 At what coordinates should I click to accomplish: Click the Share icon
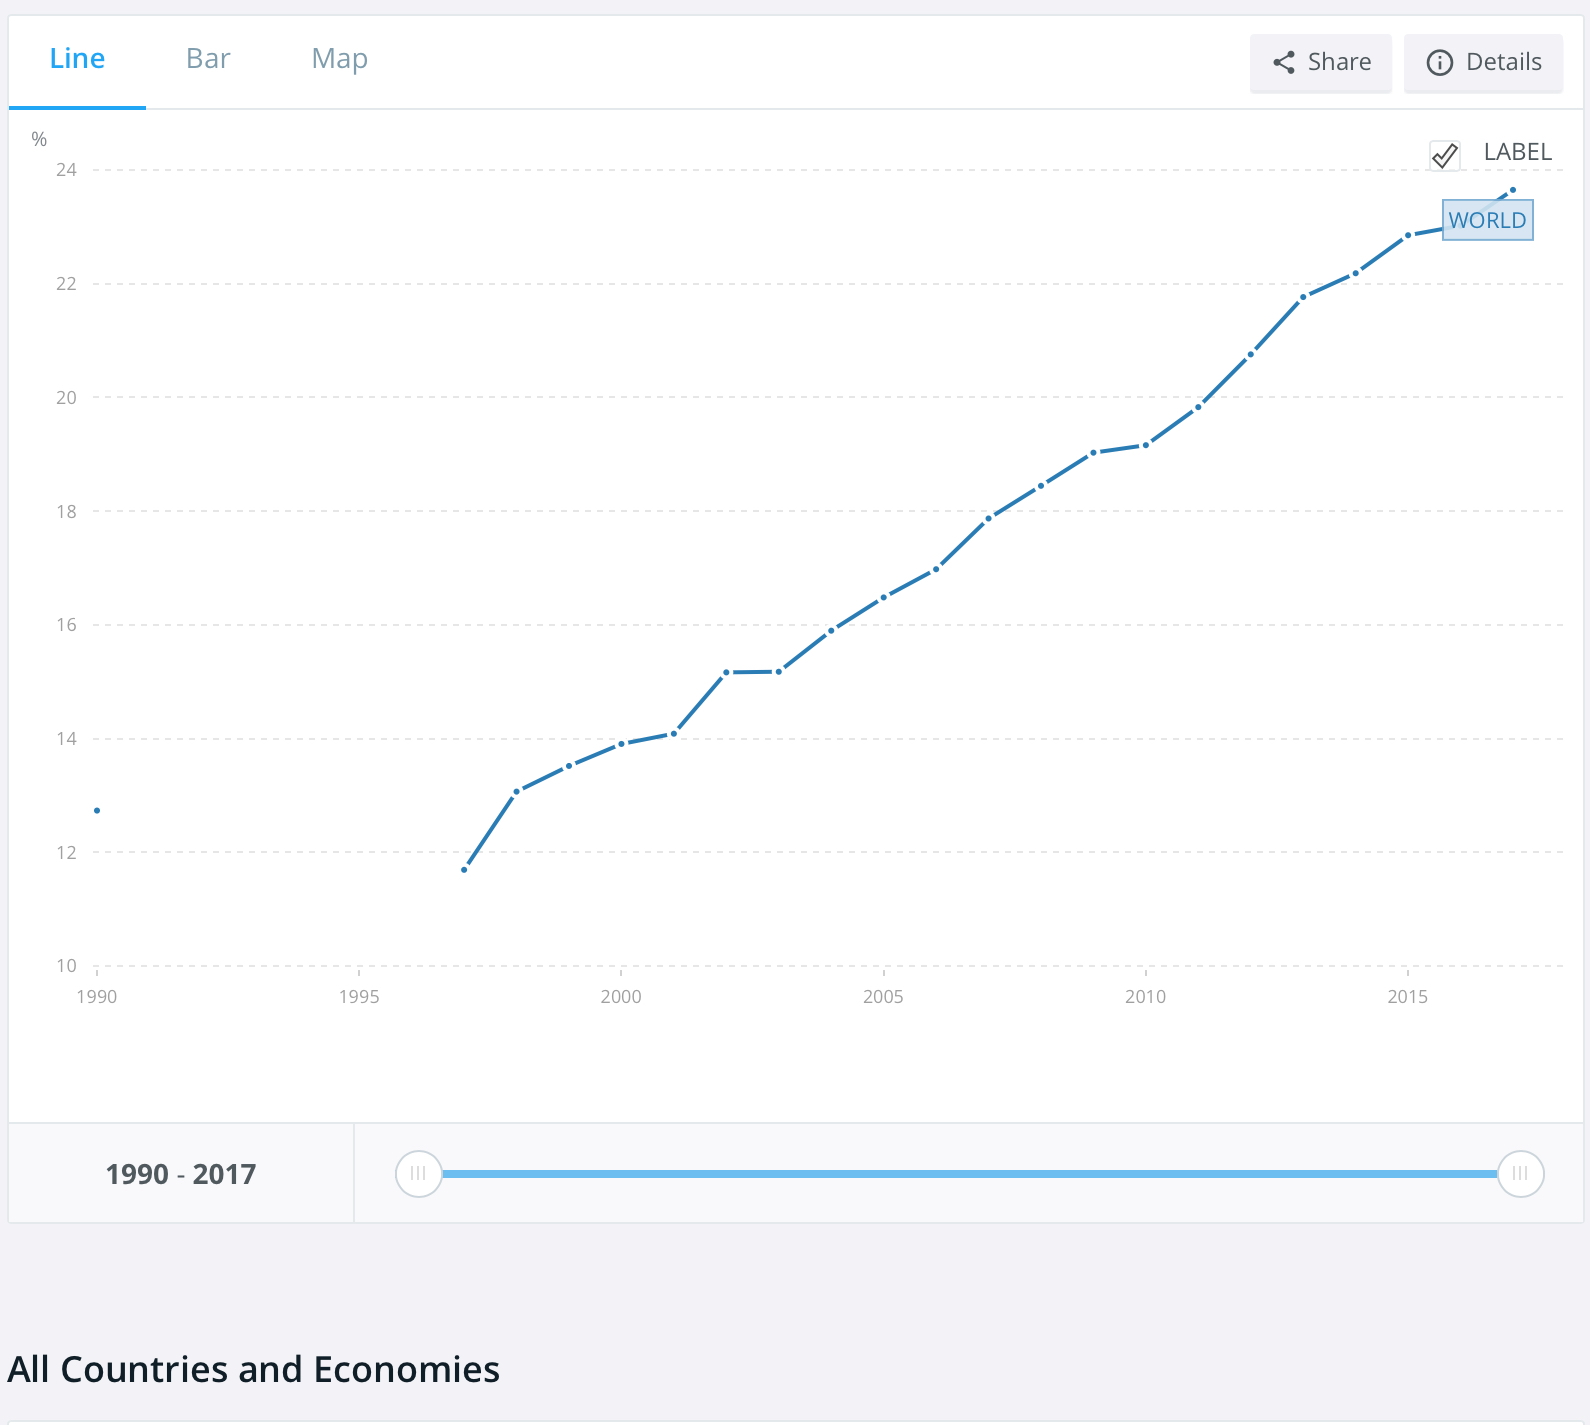click(1284, 62)
